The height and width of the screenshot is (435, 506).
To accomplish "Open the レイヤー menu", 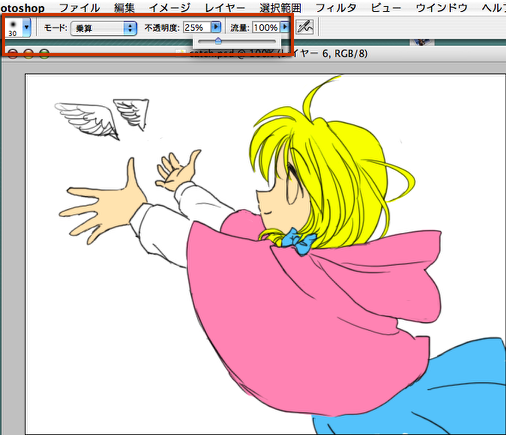I will pyautogui.click(x=225, y=7).
